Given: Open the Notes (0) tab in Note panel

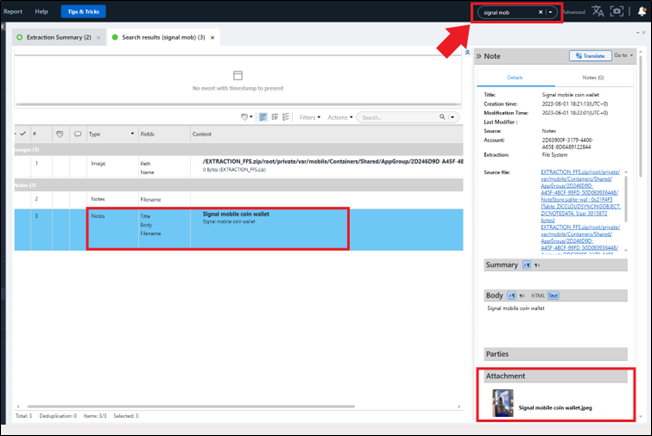Looking at the screenshot, I should click(591, 76).
